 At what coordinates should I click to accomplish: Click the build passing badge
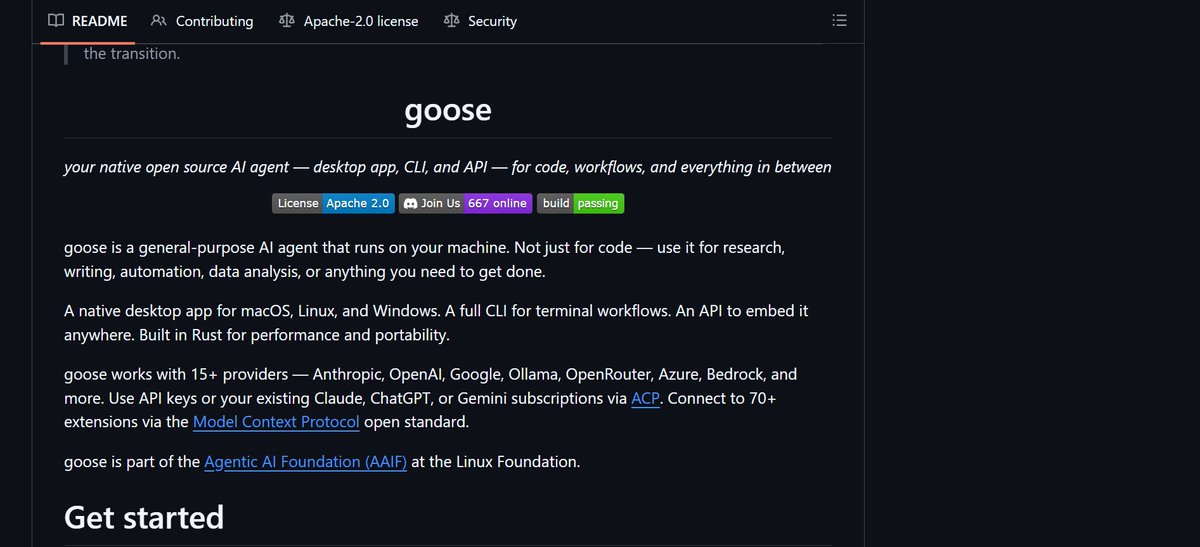(581, 203)
